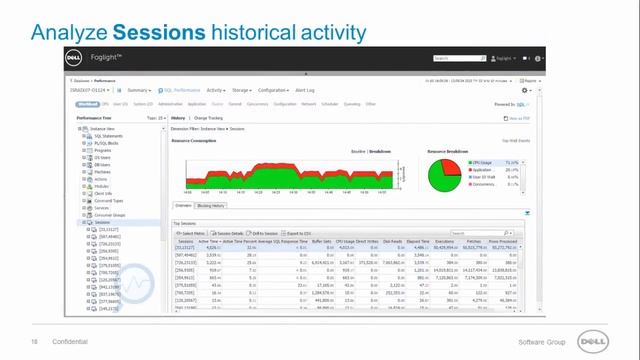
Task: Click the View as PDF link
Action: [520, 118]
